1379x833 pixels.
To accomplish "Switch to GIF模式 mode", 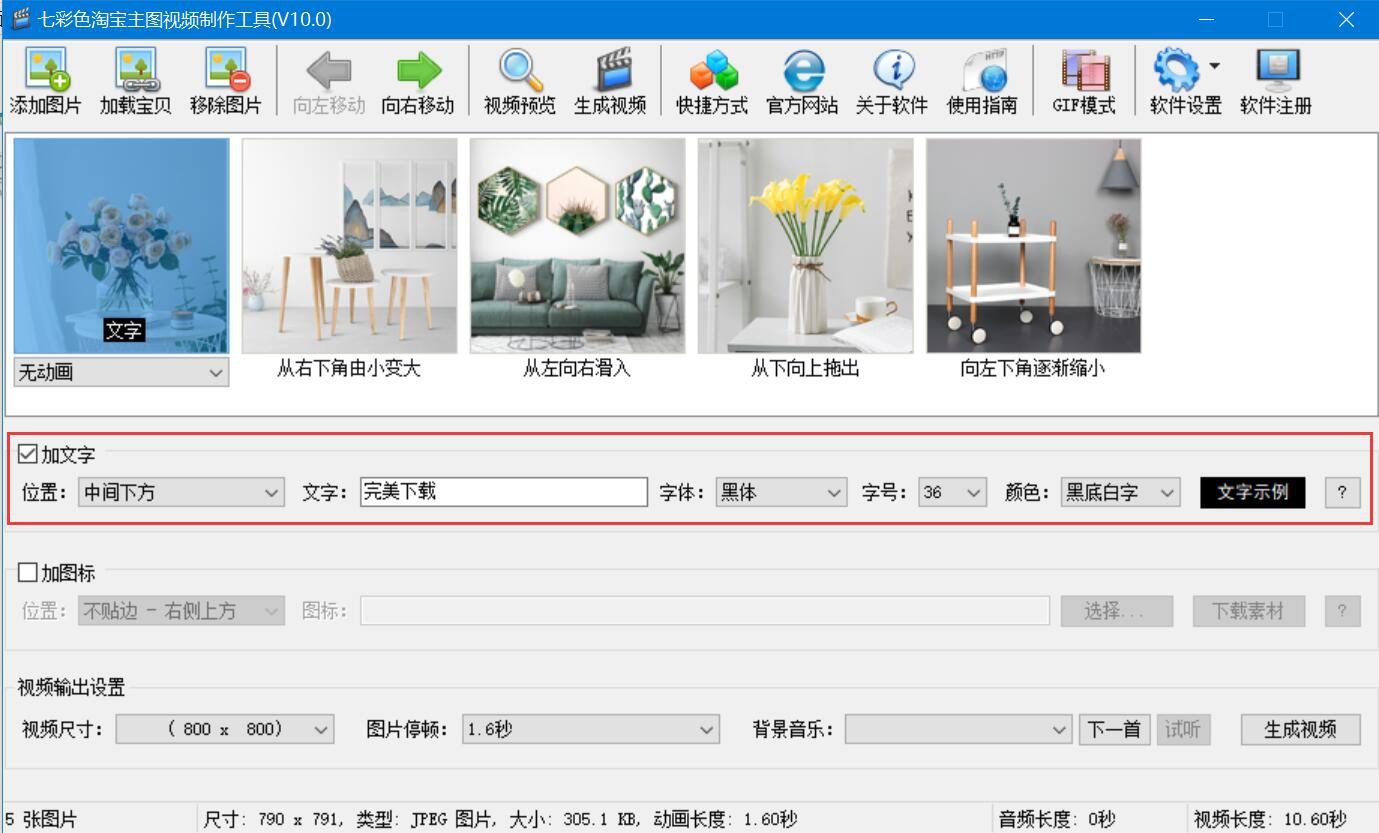I will [x=1084, y=81].
